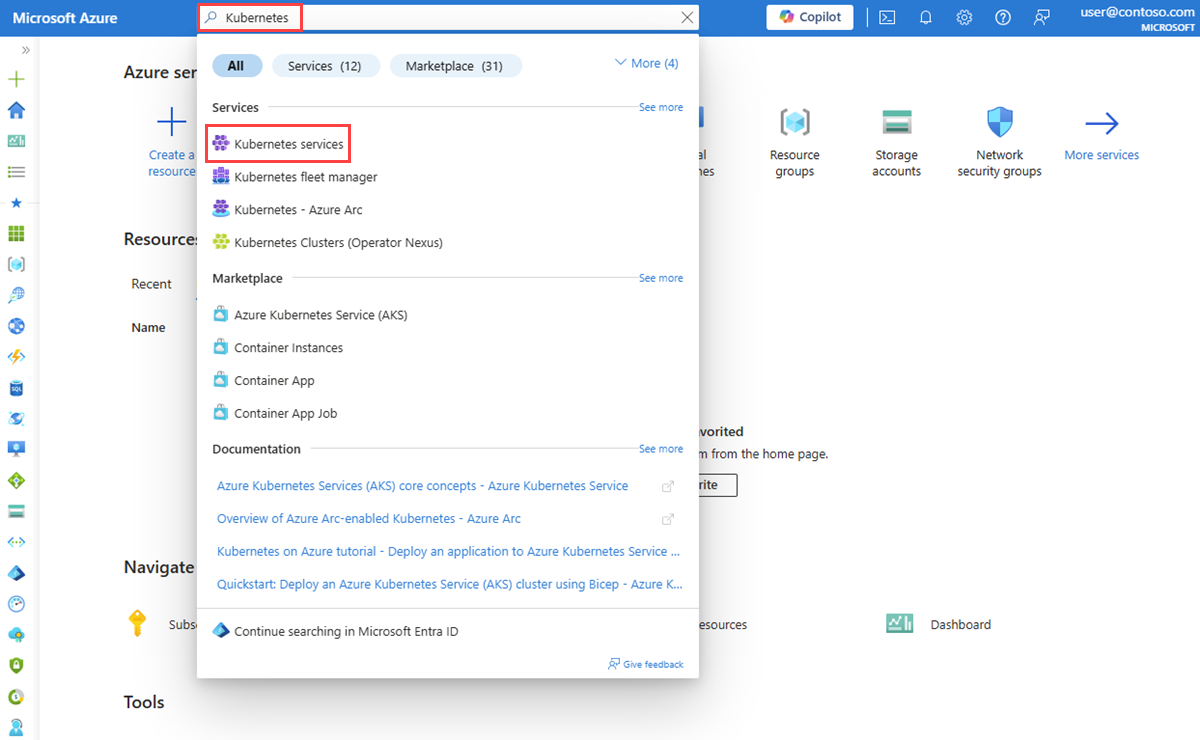The height and width of the screenshot is (740, 1200).
Task: Open Resource groups service tile
Action: pos(795,142)
